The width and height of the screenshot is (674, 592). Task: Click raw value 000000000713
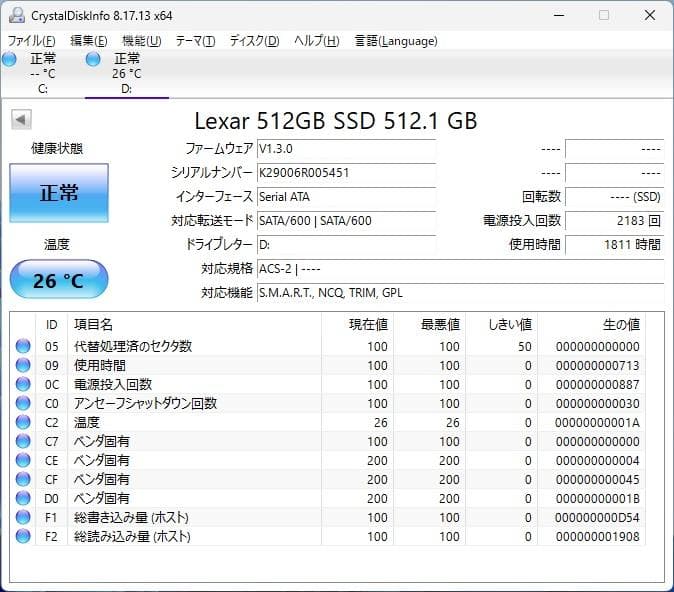(x=597, y=365)
